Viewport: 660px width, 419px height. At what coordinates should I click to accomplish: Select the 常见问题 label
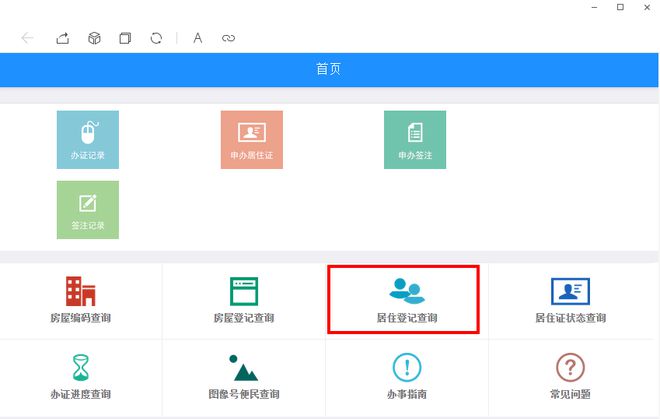coord(570,394)
